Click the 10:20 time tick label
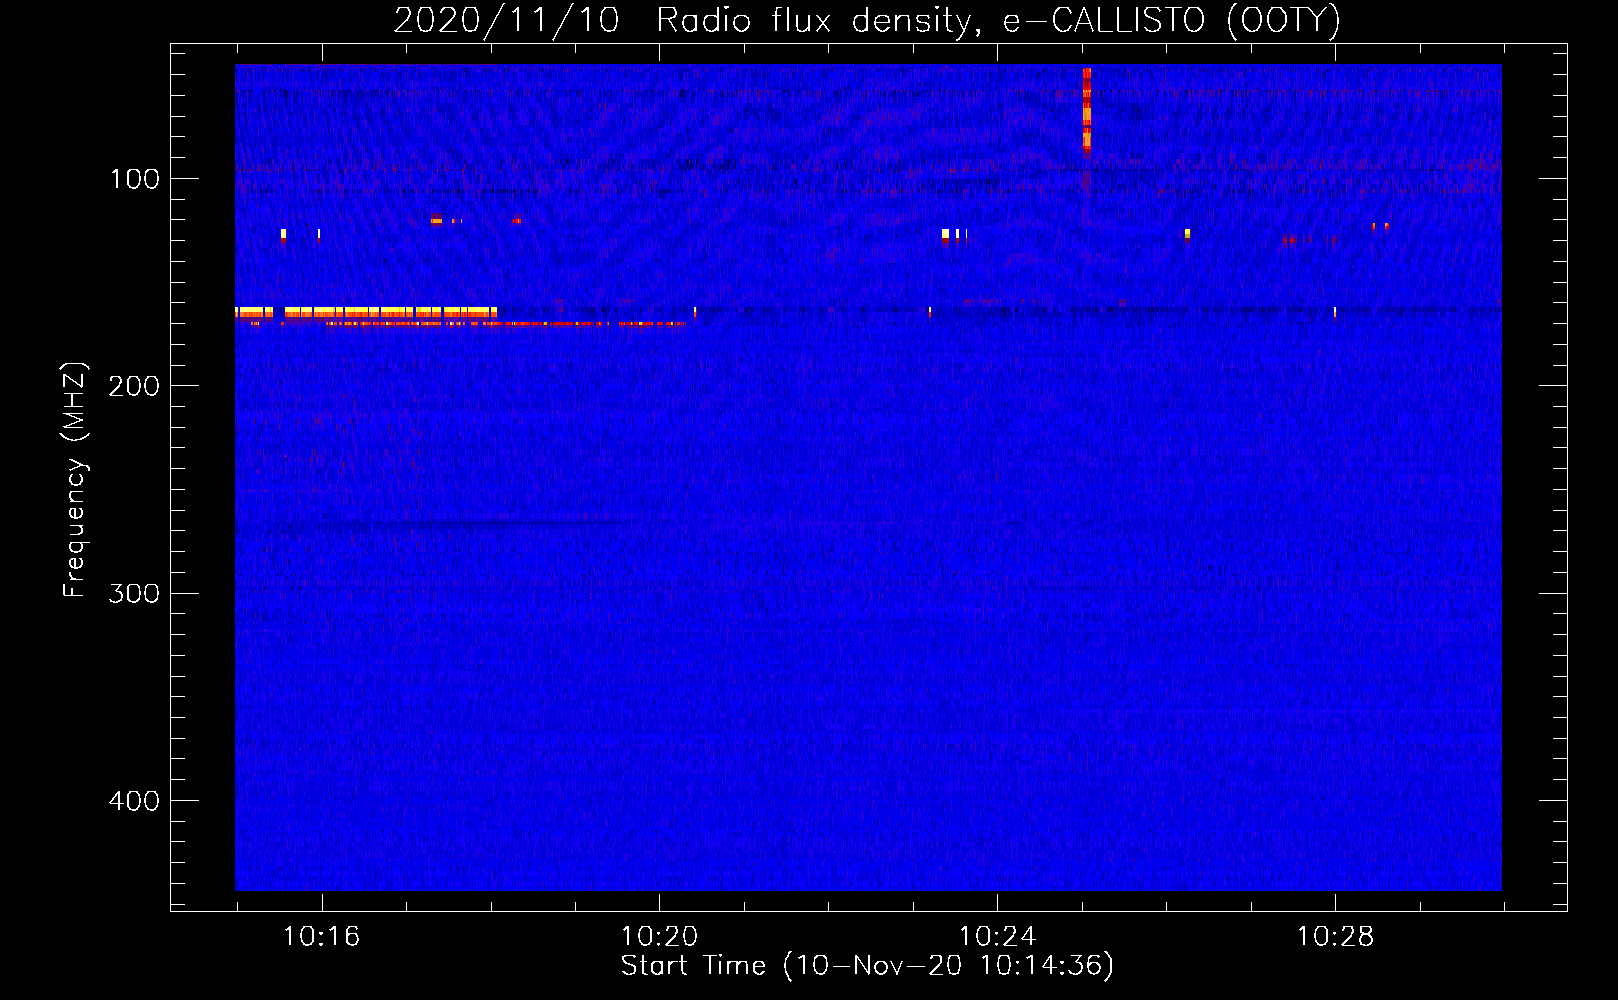The image size is (1618, 1000). click(x=659, y=937)
